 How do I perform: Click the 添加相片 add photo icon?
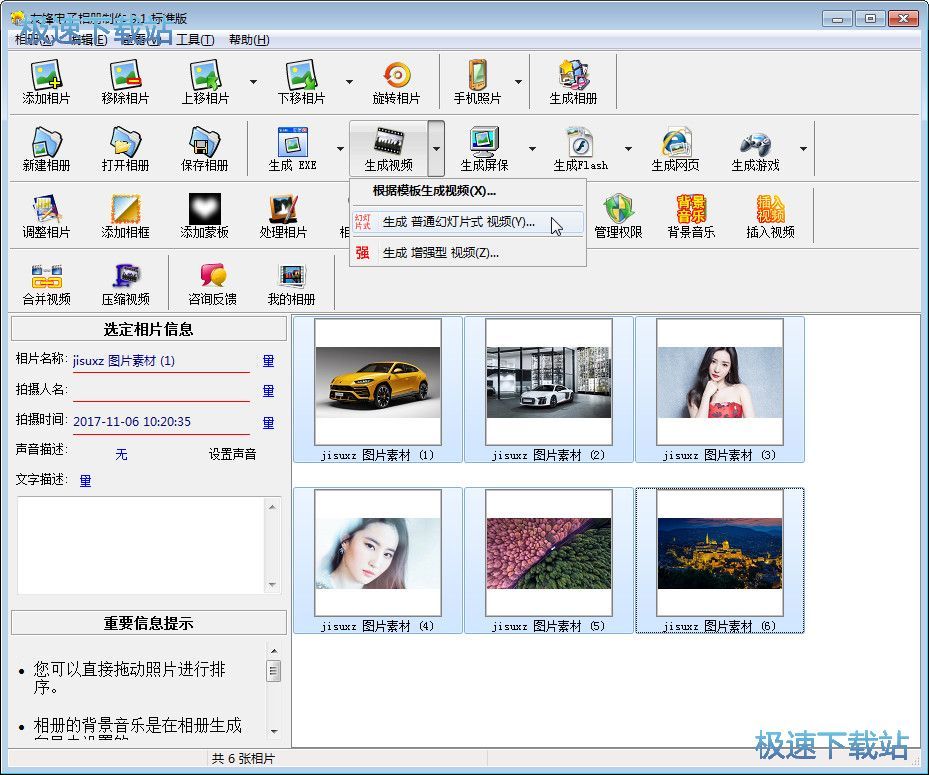[46, 82]
